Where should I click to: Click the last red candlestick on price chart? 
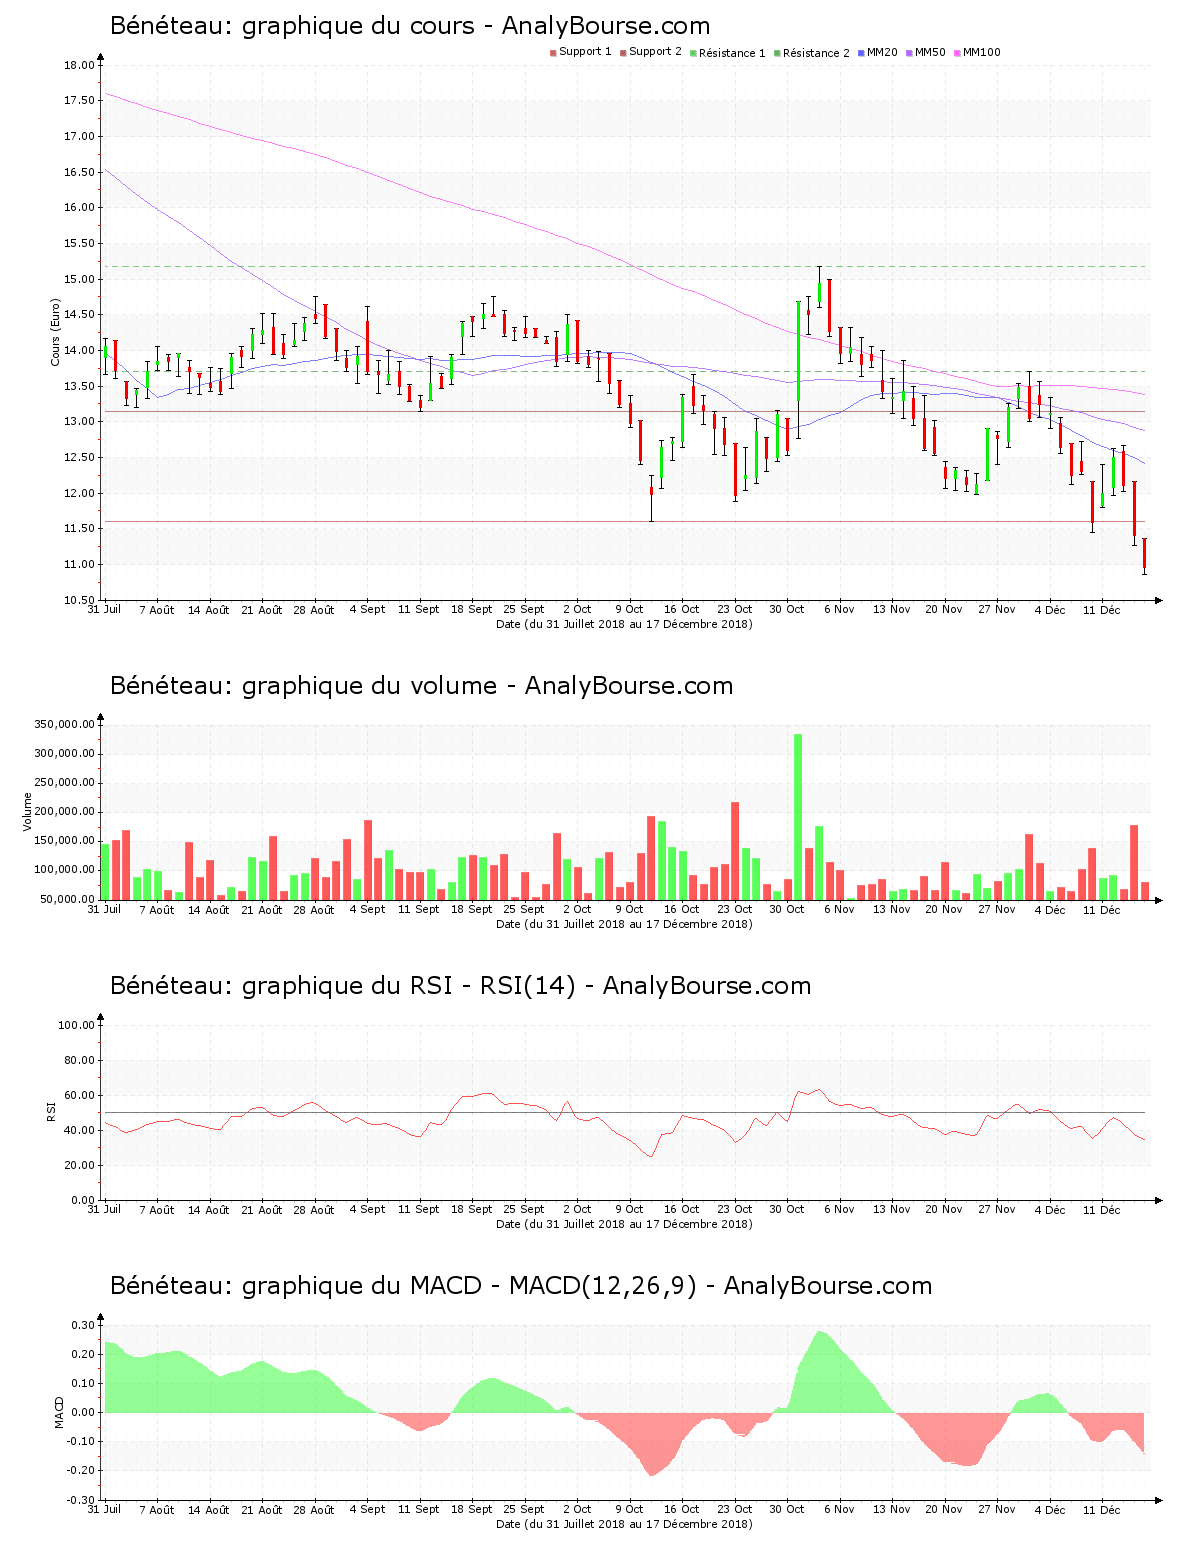1144,556
